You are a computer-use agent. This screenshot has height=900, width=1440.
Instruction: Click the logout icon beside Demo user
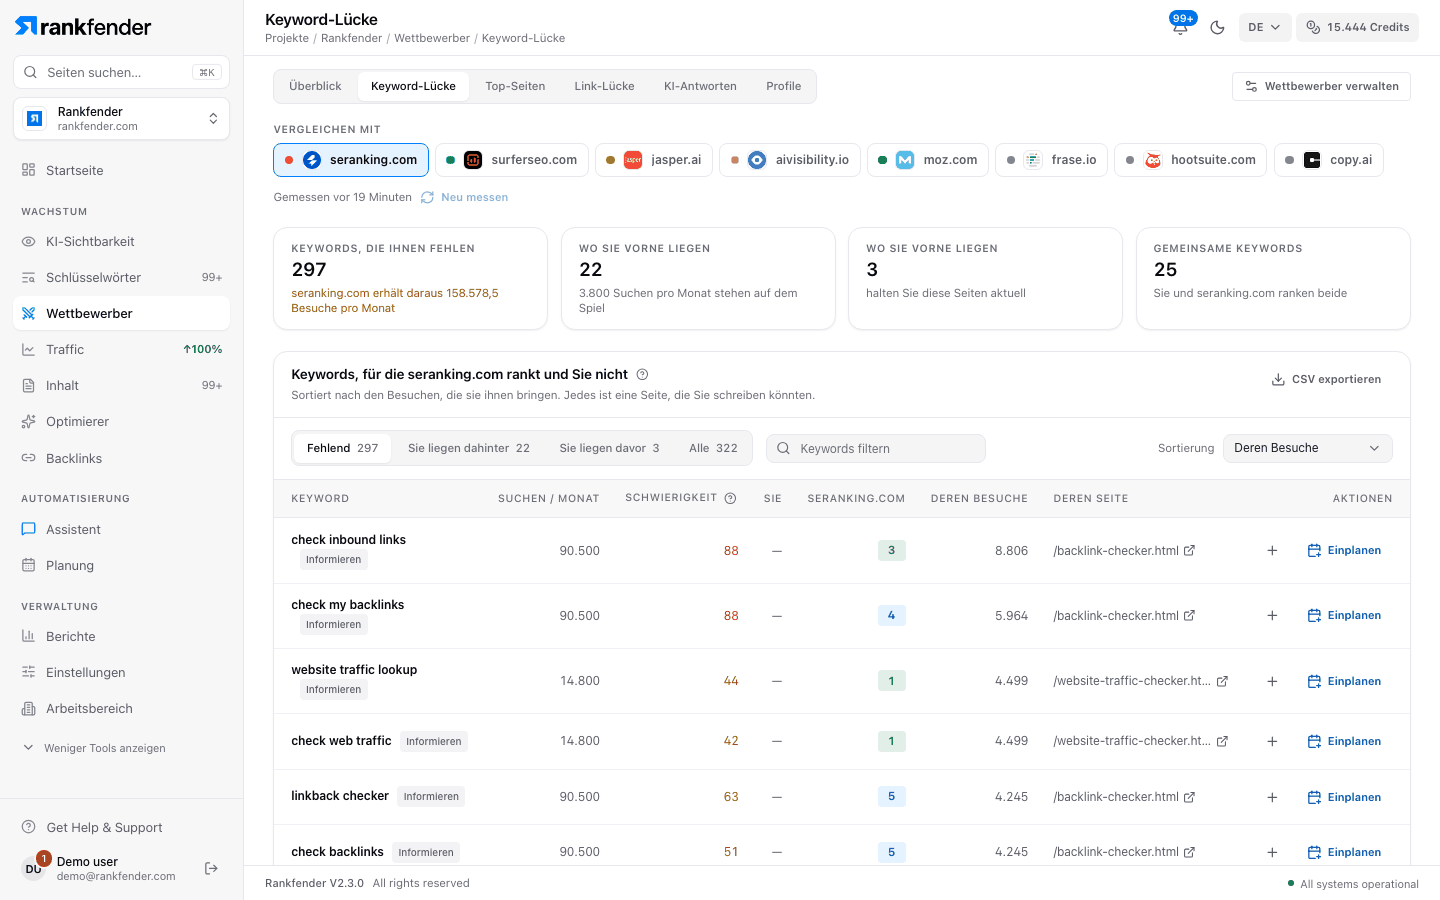tap(211, 868)
